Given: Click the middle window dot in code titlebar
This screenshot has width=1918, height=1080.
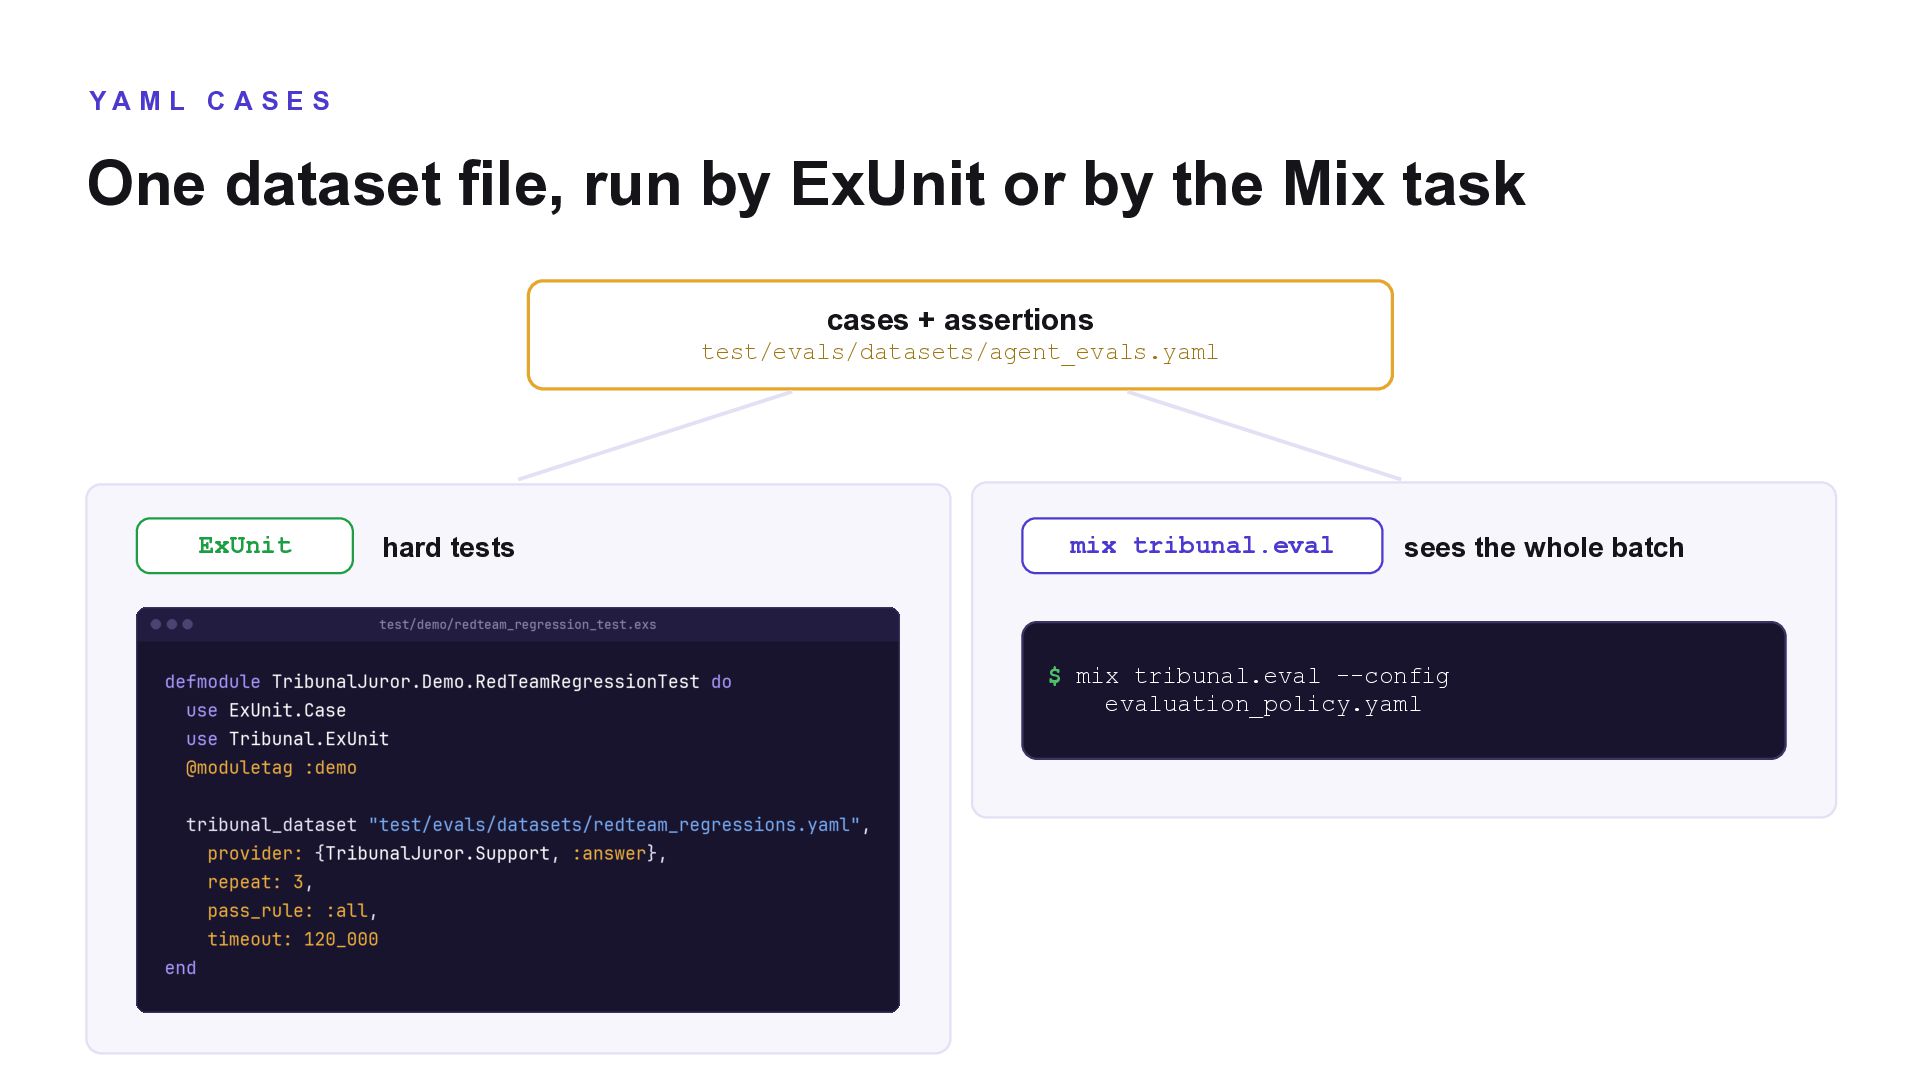Looking at the screenshot, I should [x=172, y=624].
